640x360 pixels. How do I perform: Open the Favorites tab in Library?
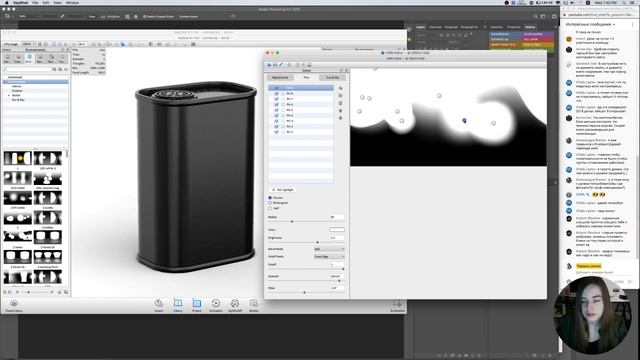click(61, 59)
